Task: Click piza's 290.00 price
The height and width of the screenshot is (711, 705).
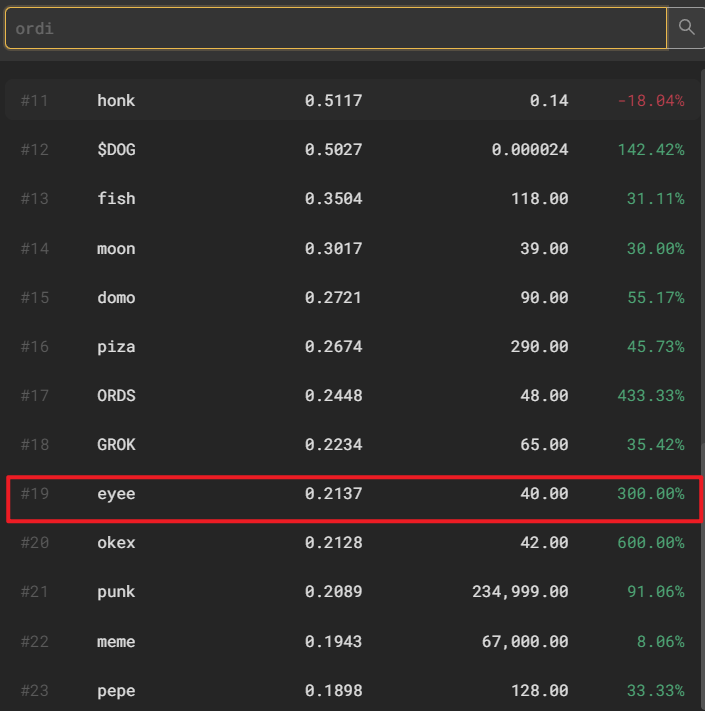Action: coord(540,346)
